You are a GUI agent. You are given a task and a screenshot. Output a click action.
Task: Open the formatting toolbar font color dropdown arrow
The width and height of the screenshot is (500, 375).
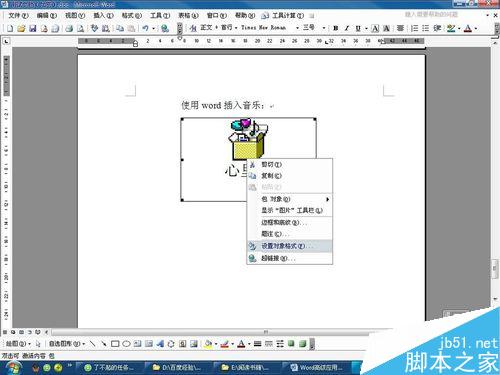pos(476,28)
